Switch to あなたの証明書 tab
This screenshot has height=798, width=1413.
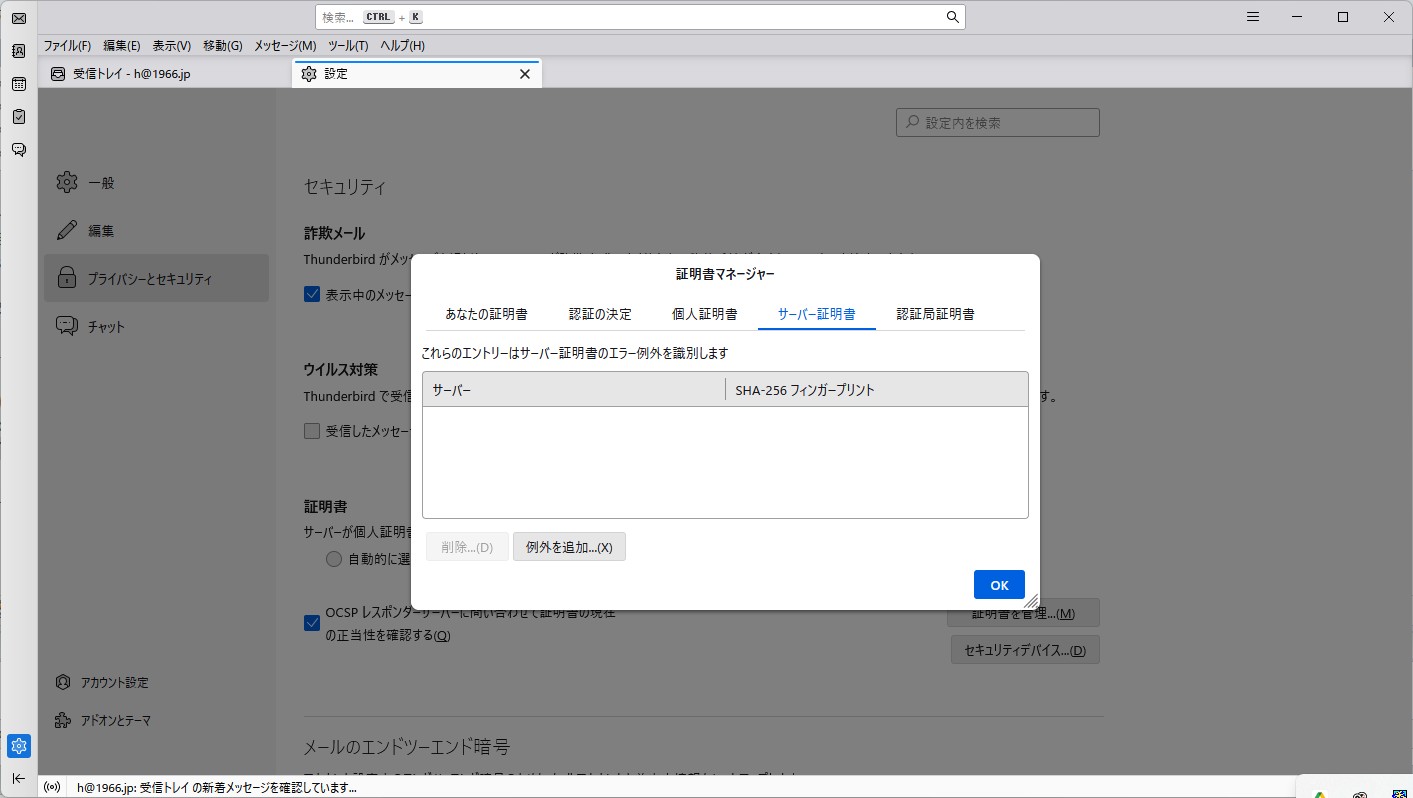pyautogui.click(x=486, y=314)
